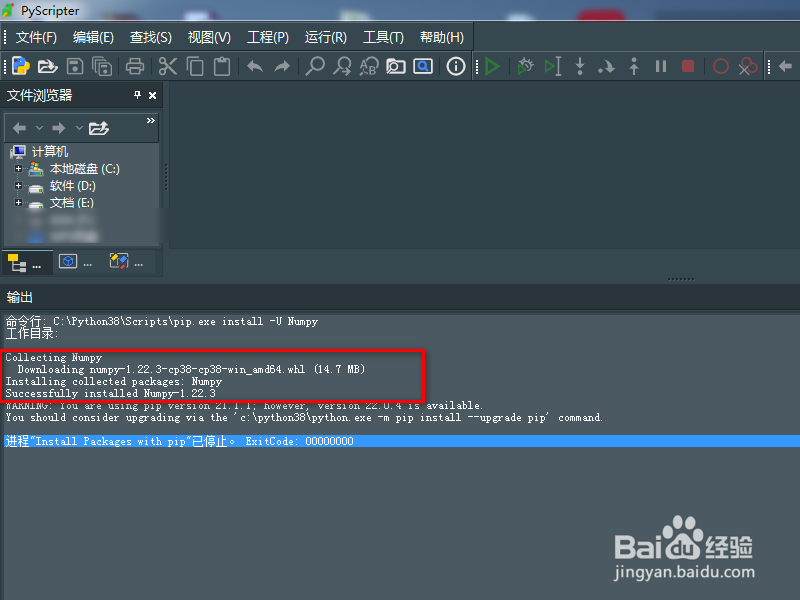Close the 文件浏览器 panel
This screenshot has height=600, width=800.
click(x=152, y=95)
